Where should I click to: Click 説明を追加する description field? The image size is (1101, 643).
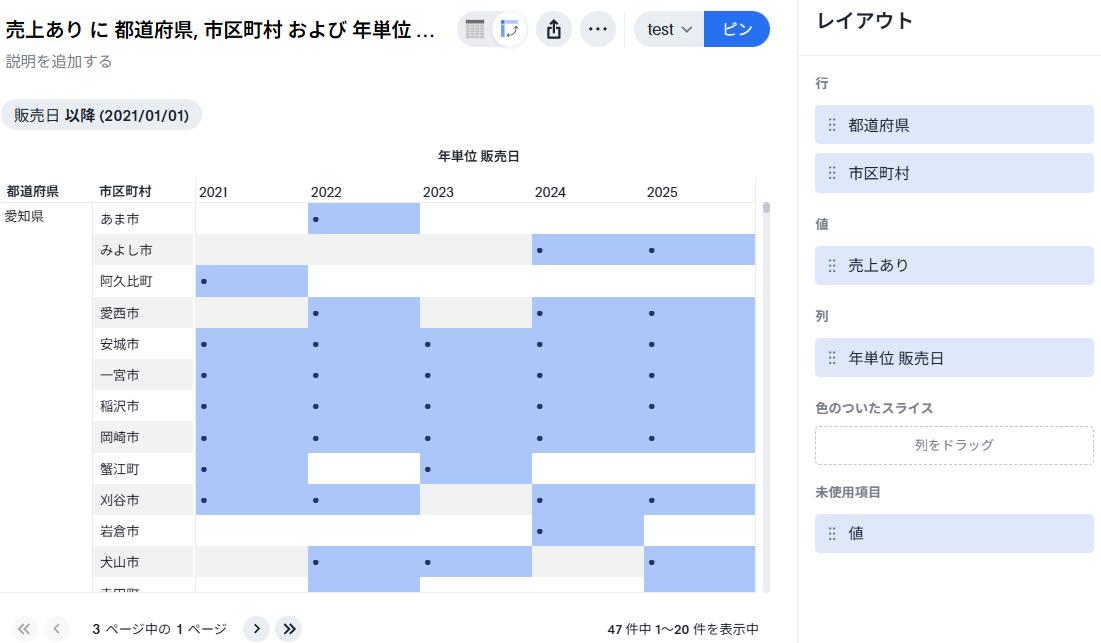(x=59, y=62)
